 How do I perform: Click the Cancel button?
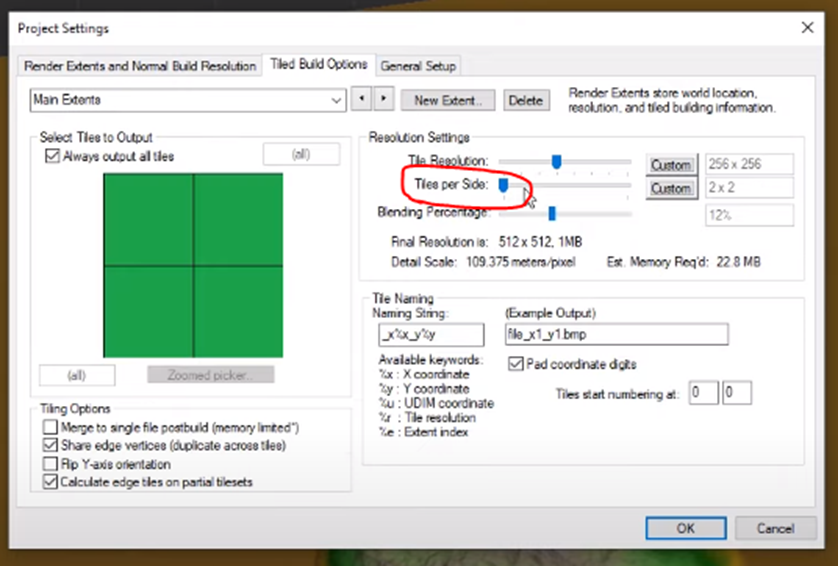point(775,528)
